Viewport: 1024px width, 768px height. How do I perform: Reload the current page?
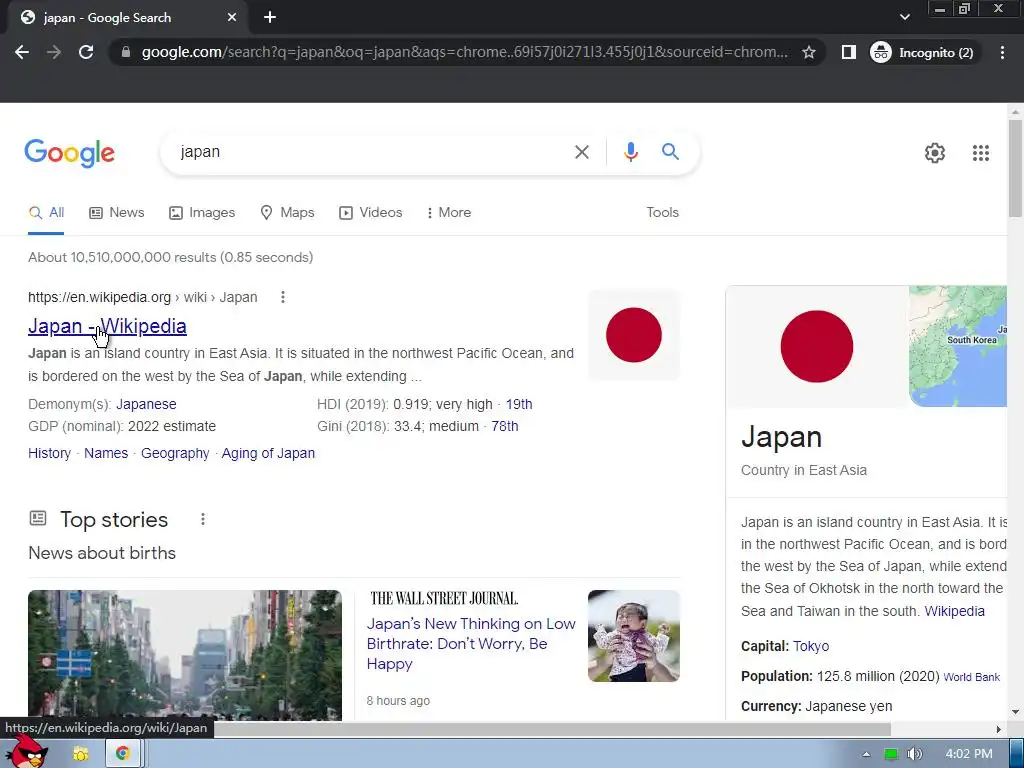tap(86, 52)
